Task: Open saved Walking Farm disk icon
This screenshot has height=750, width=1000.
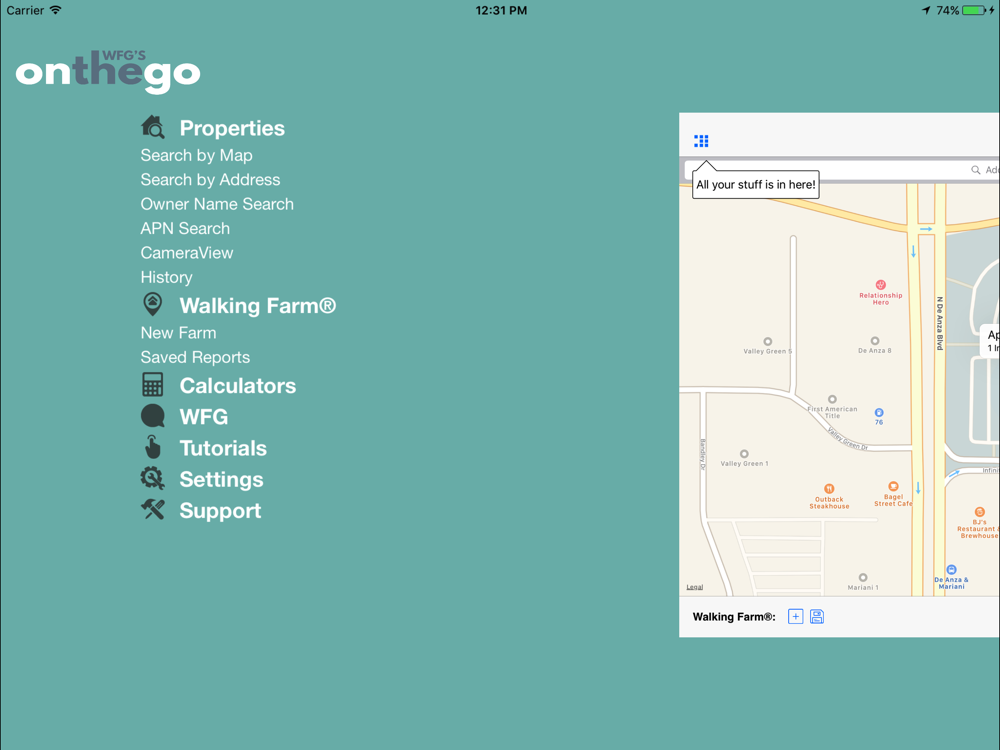Action: coord(817,617)
